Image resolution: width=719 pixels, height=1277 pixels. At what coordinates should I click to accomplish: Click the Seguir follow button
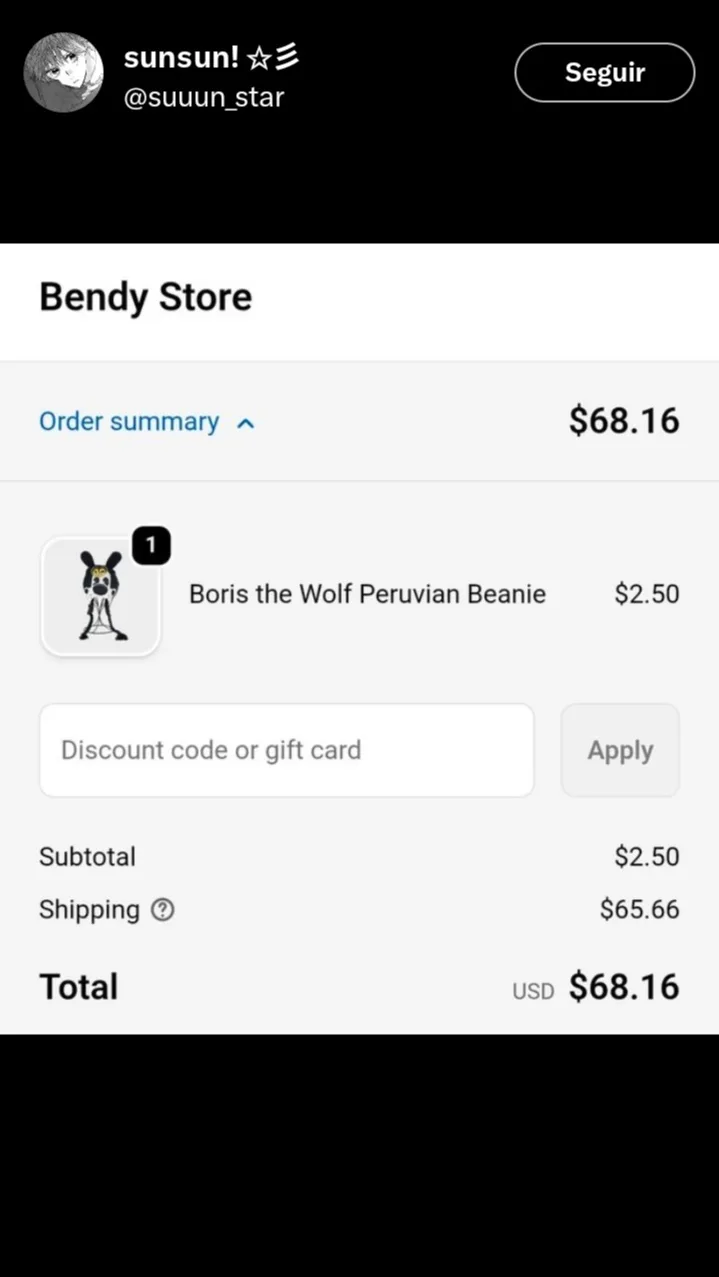coord(604,72)
